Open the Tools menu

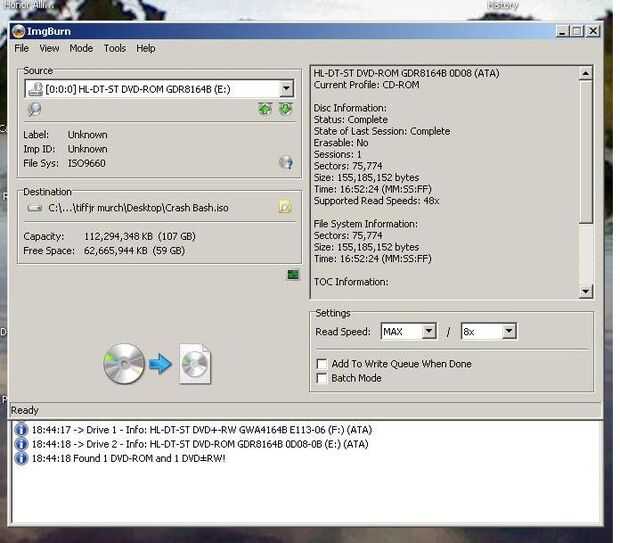(115, 48)
